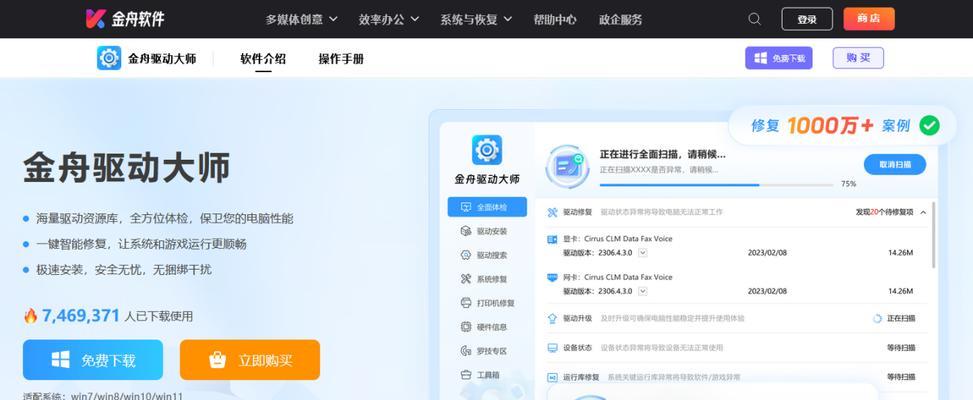Click the 登录 button
This screenshot has width=973, height=400.
point(807,19)
